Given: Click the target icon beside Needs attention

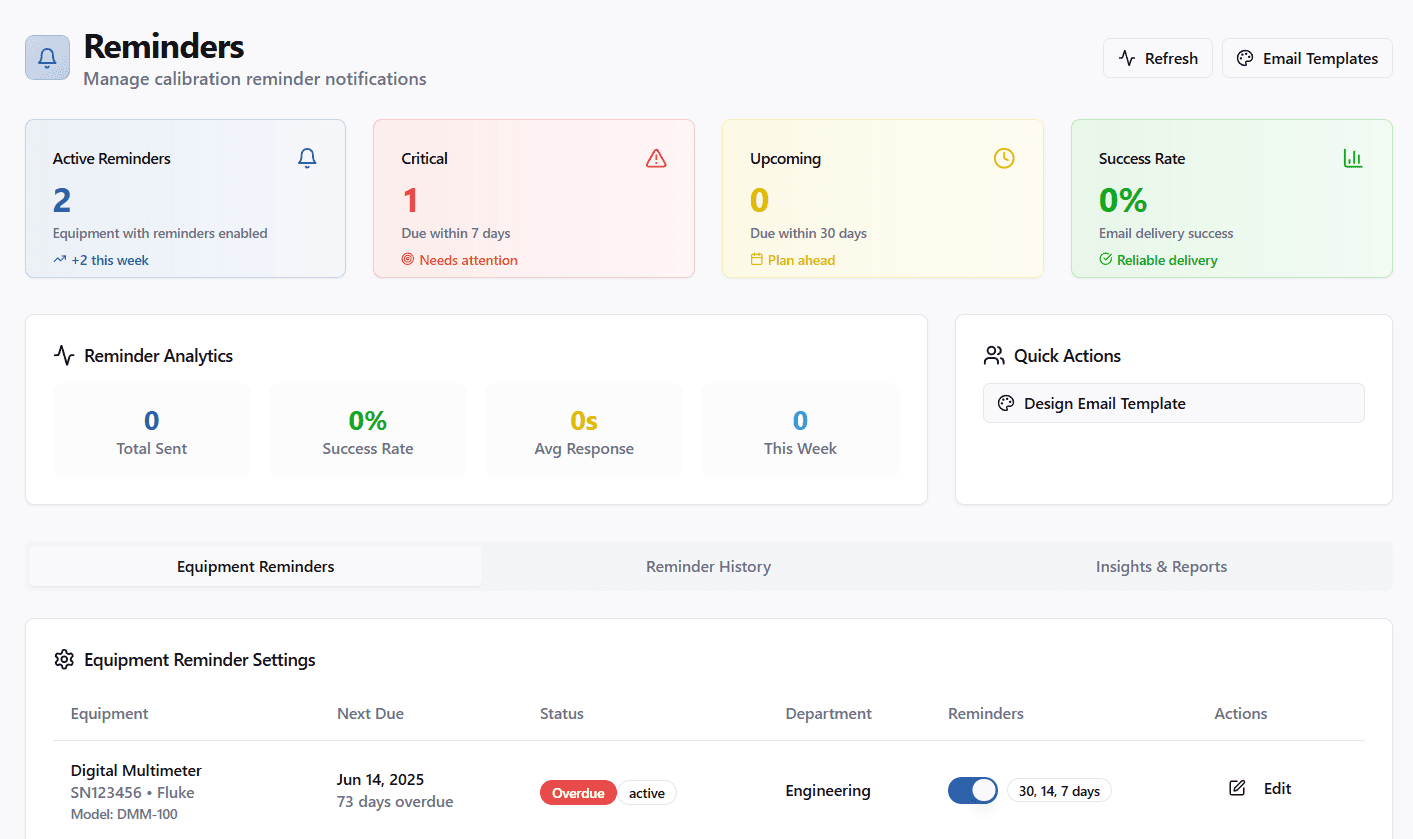Looking at the screenshot, I should (x=408, y=260).
